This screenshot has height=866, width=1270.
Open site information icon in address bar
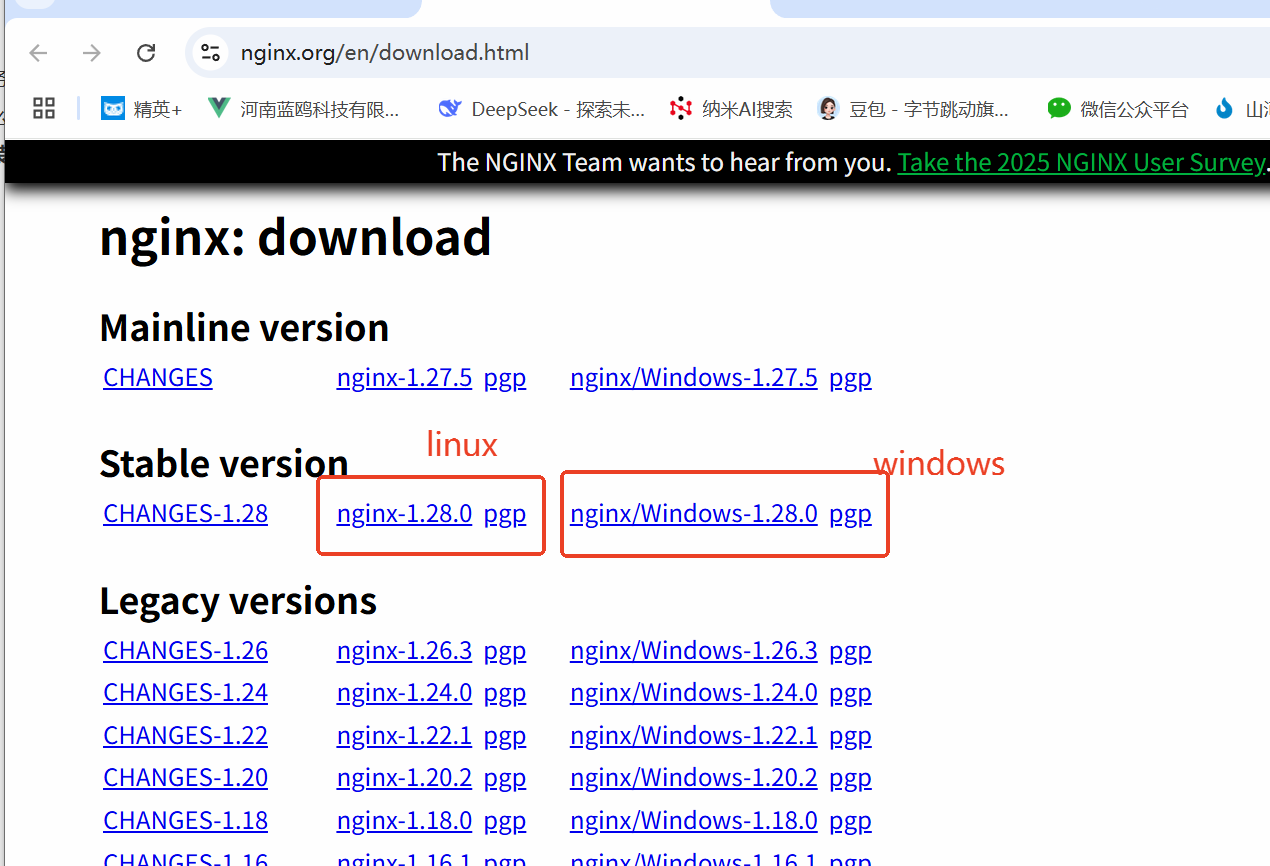tap(210, 53)
